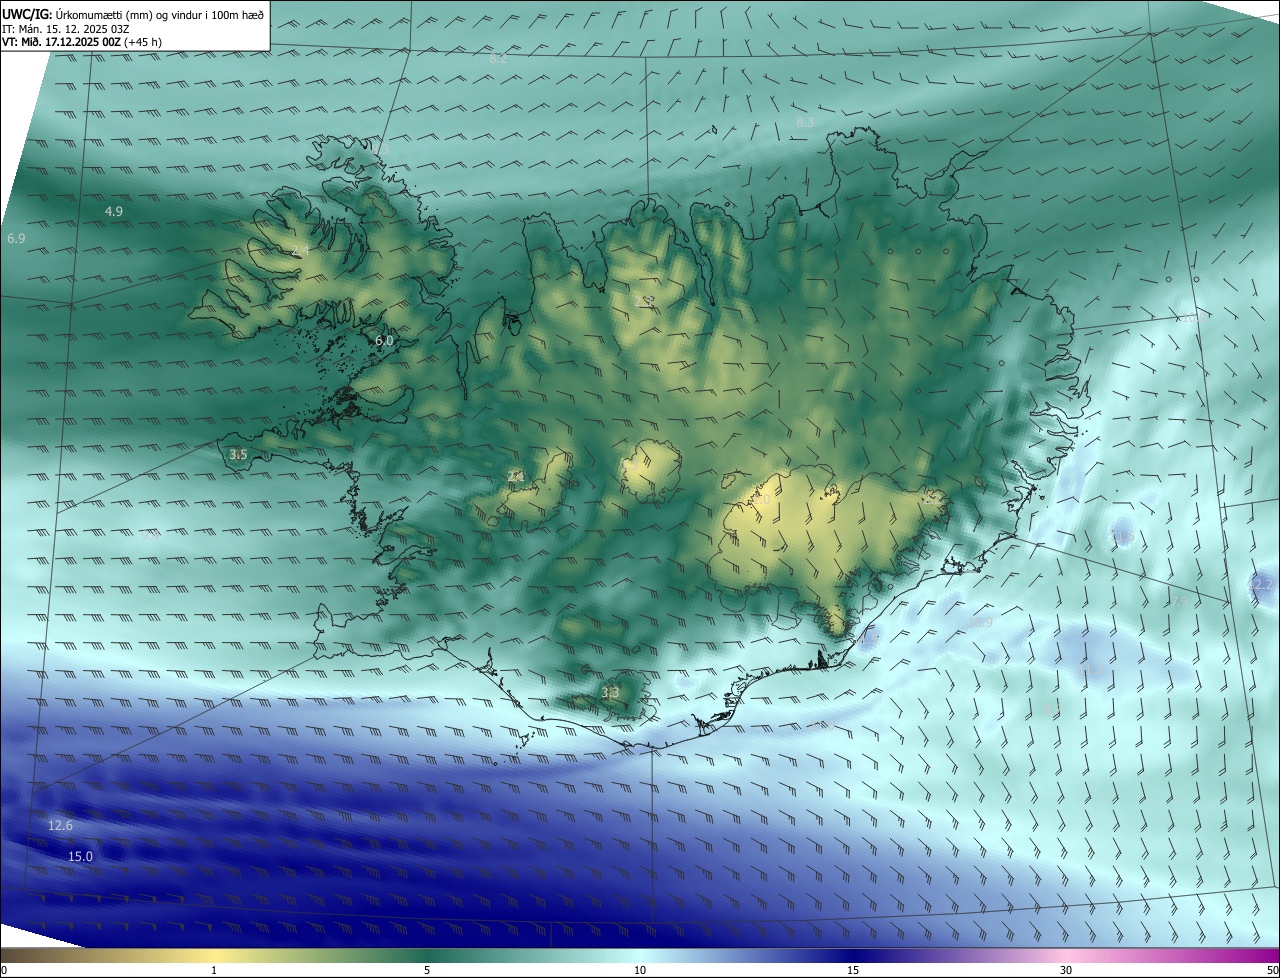
Task: Click the valid time 'VT: Mið. 17.12.2025 00Z (+45 h)'
Action: (82, 43)
